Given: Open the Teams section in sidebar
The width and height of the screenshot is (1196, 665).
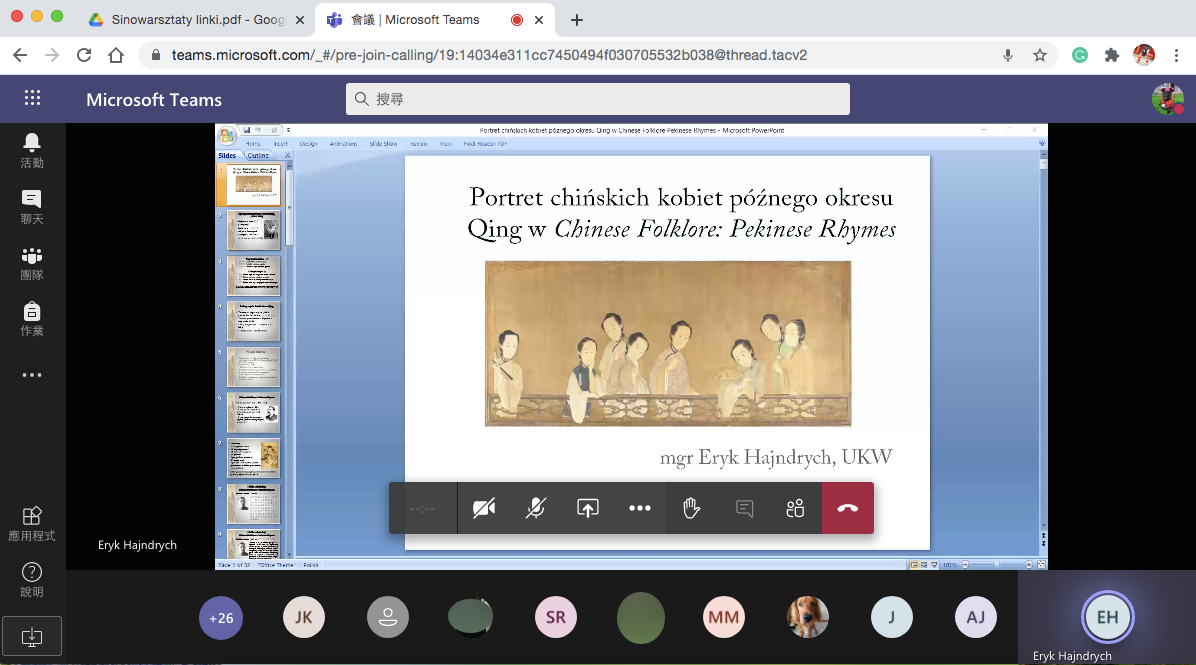Looking at the screenshot, I should tap(32, 263).
